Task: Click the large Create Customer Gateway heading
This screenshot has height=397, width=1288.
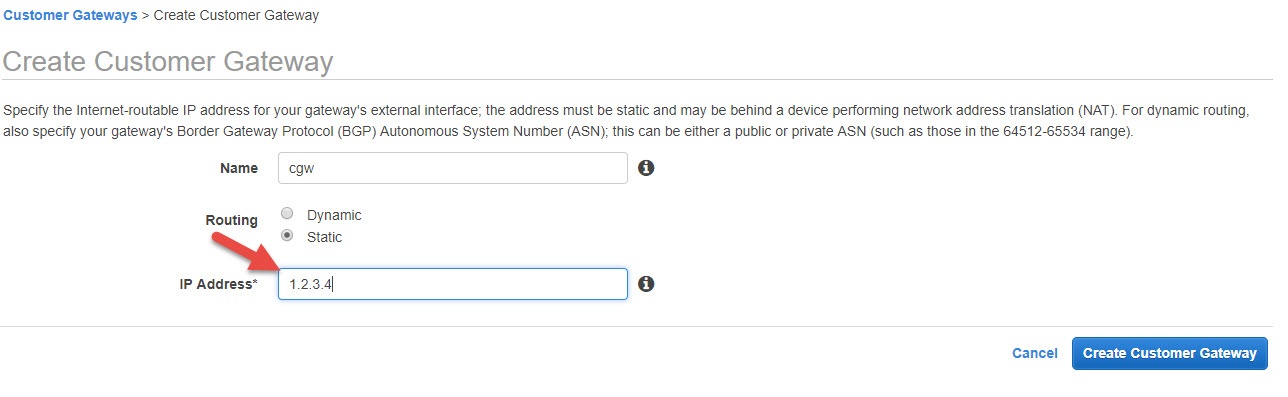Action: pos(168,61)
